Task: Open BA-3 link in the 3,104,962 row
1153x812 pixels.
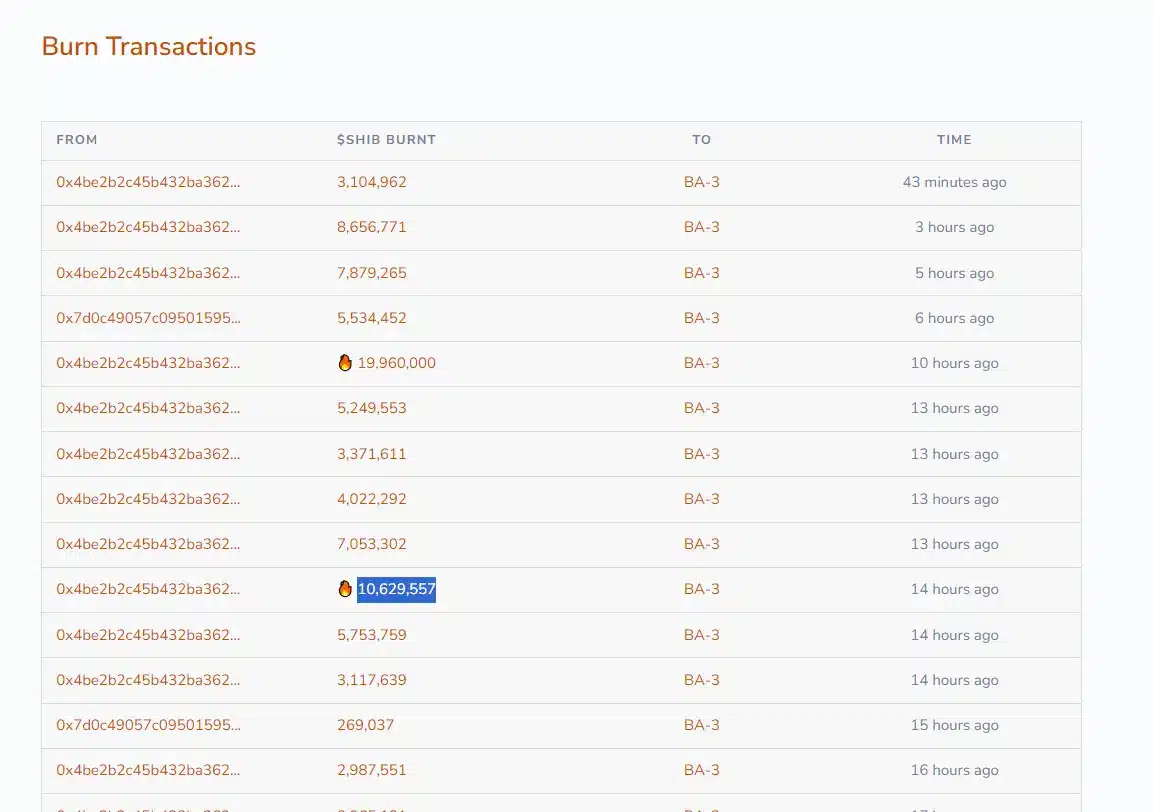Action: click(x=702, y=182)
